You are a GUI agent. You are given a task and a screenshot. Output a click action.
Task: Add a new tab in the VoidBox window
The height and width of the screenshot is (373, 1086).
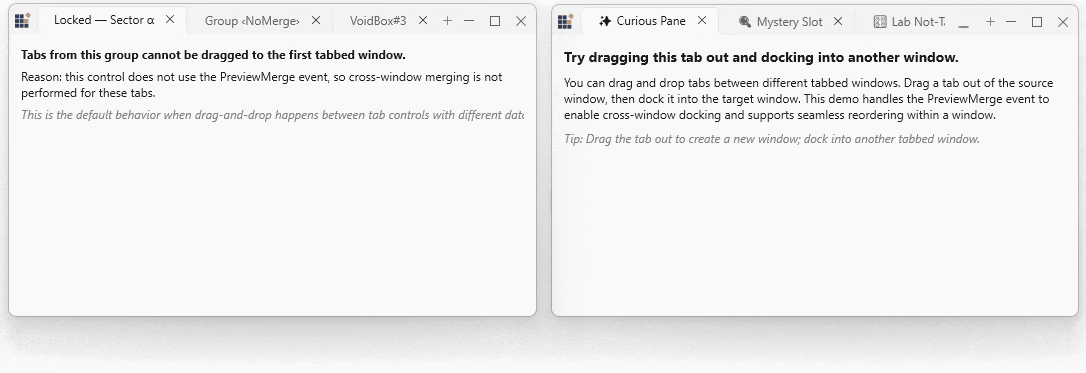[x=447, y=21]
